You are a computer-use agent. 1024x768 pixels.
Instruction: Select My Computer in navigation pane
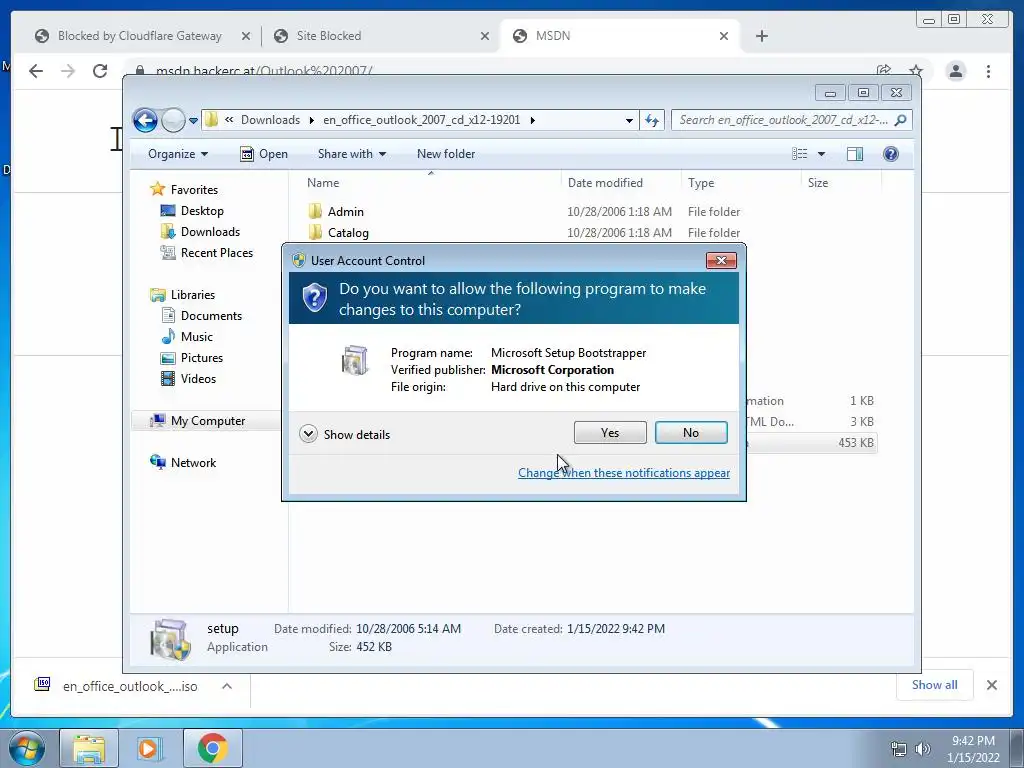[x=208, y=421]
